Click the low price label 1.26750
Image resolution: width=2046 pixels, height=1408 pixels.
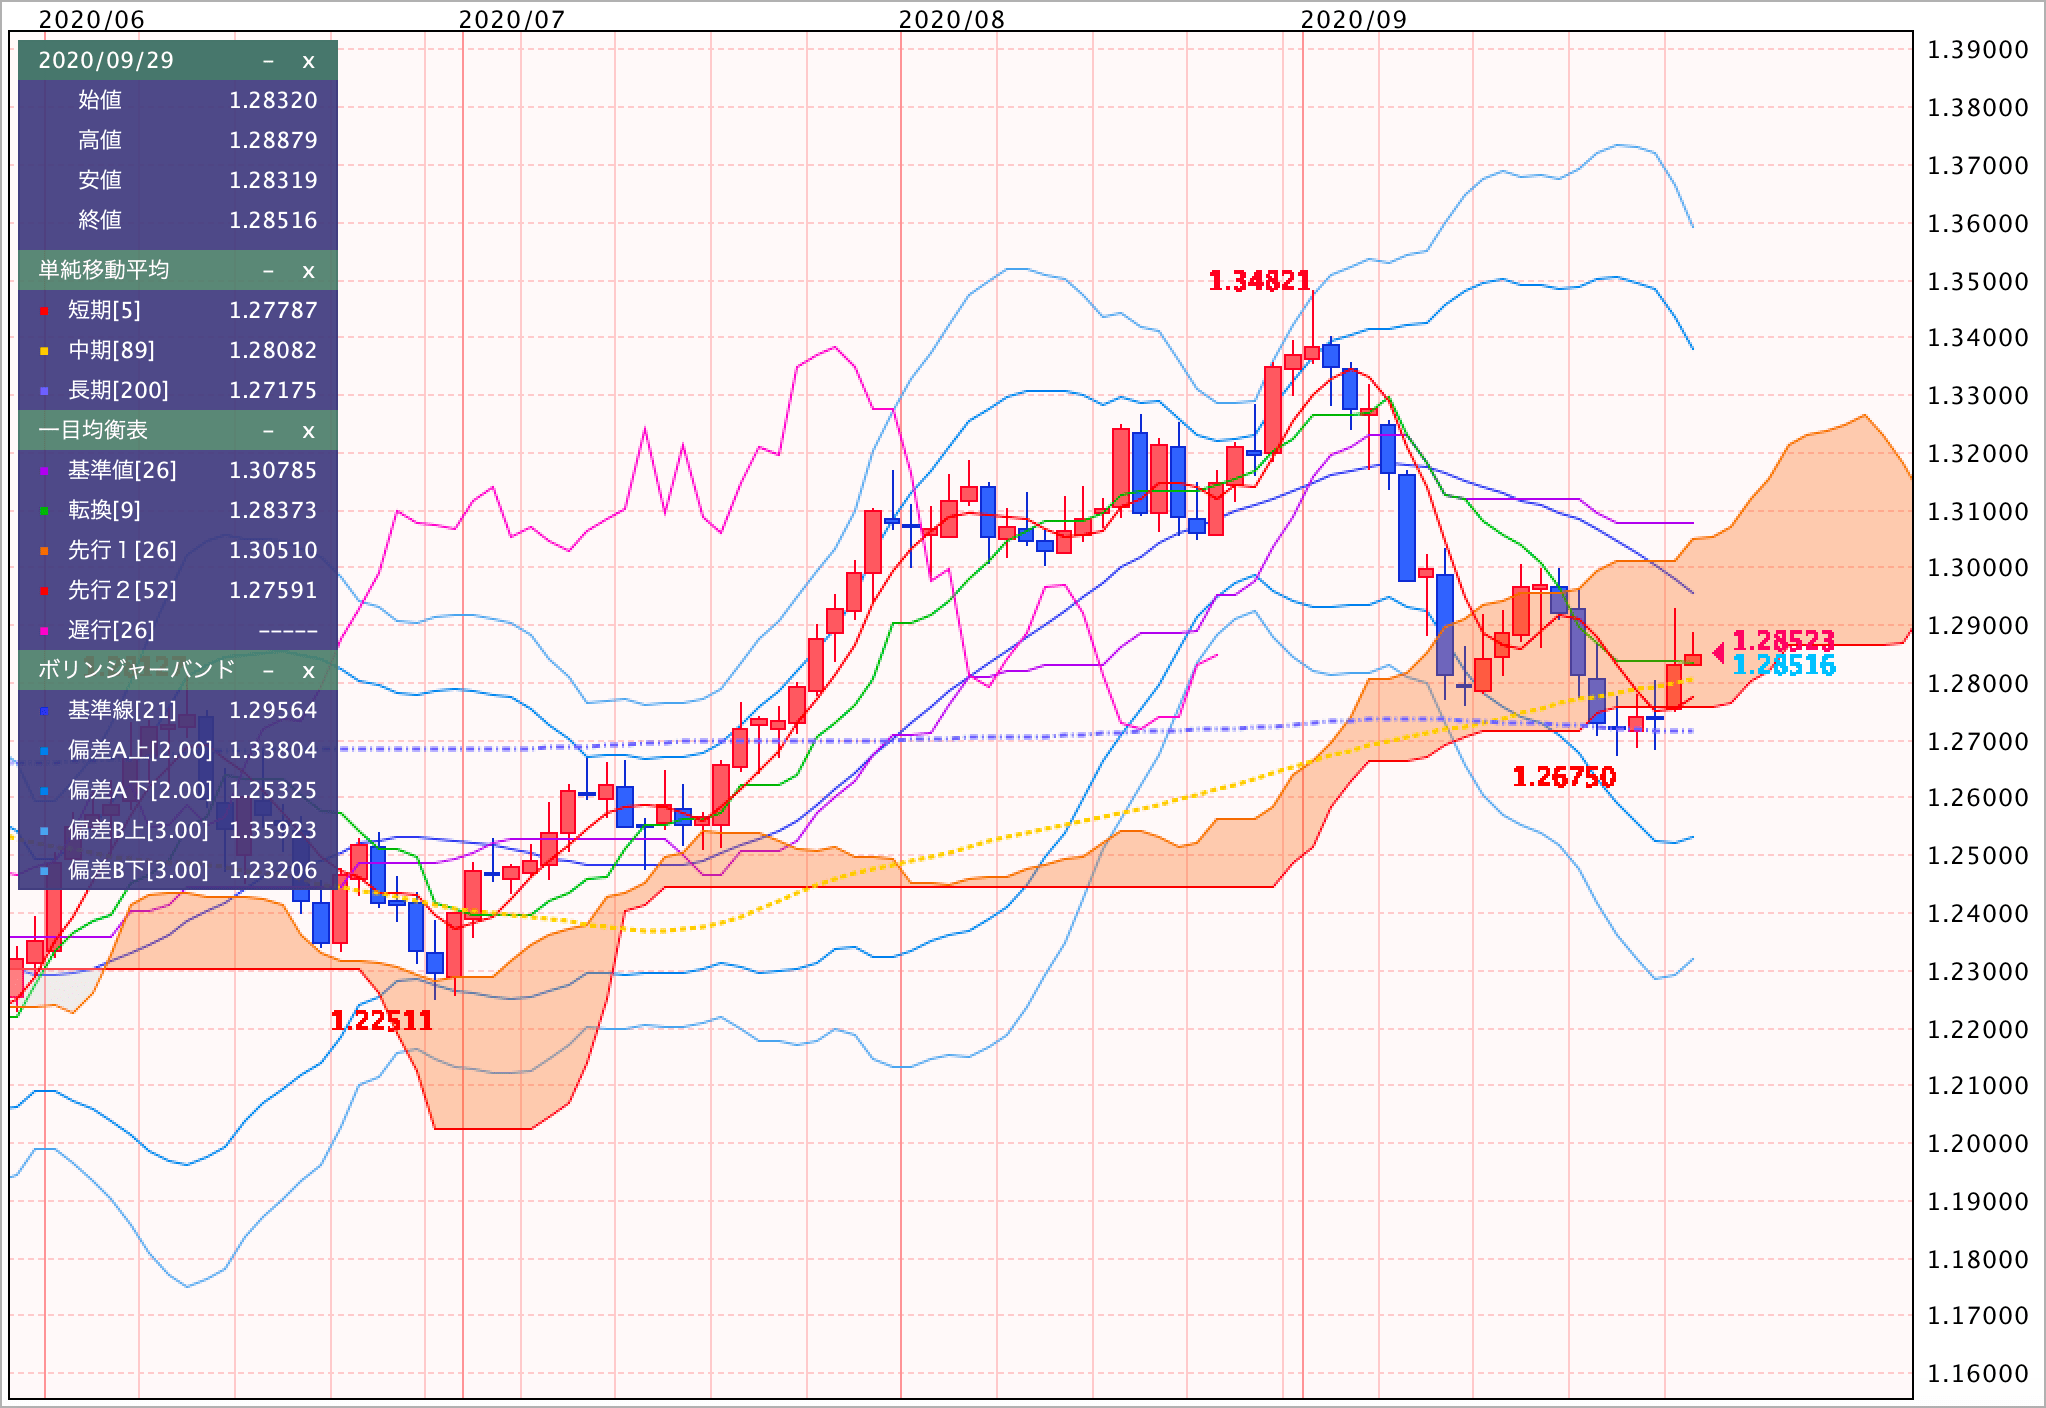(x=1564, y=777)
